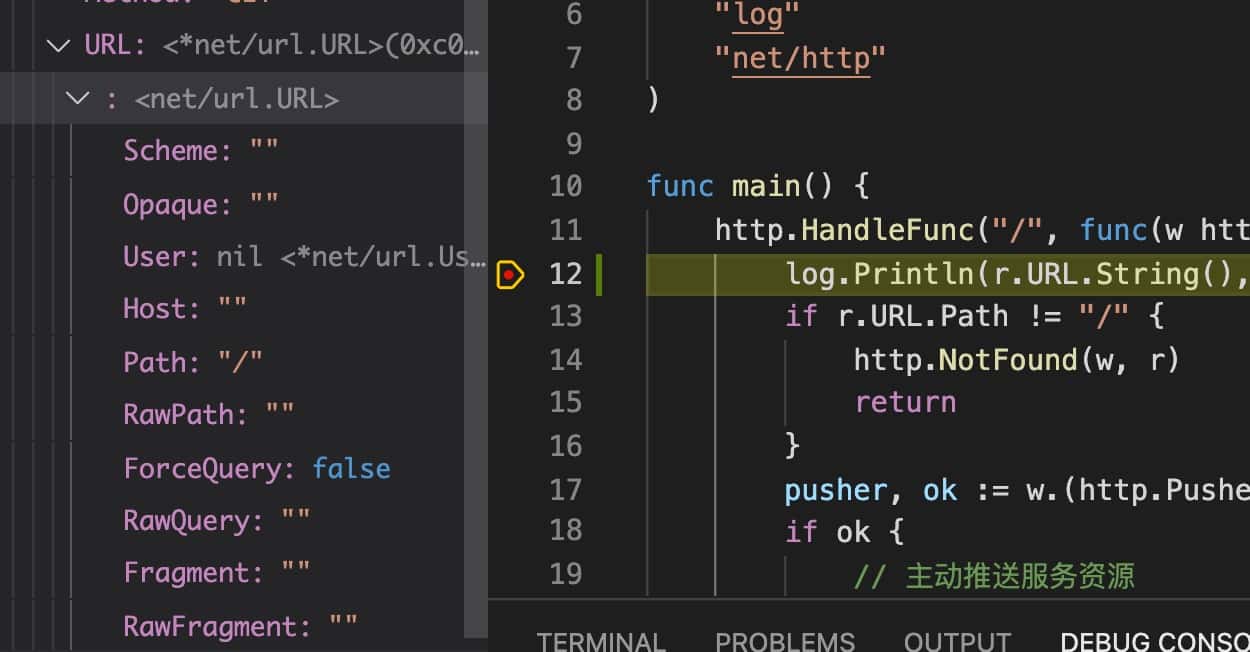Open the TERMINAL panel tab

(x=601, y=641)
